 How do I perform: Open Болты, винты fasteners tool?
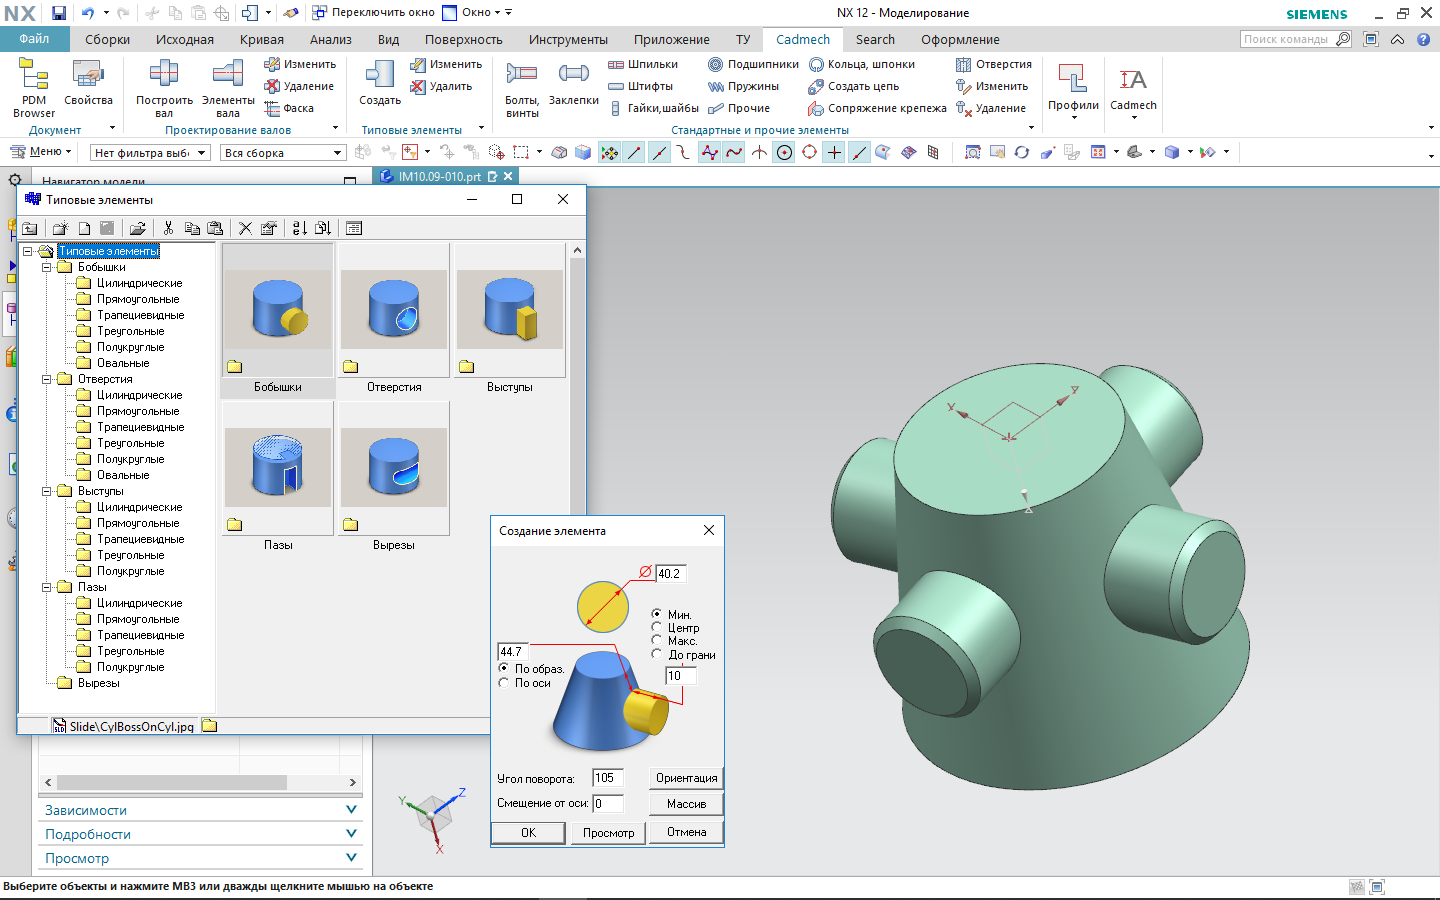522,76
